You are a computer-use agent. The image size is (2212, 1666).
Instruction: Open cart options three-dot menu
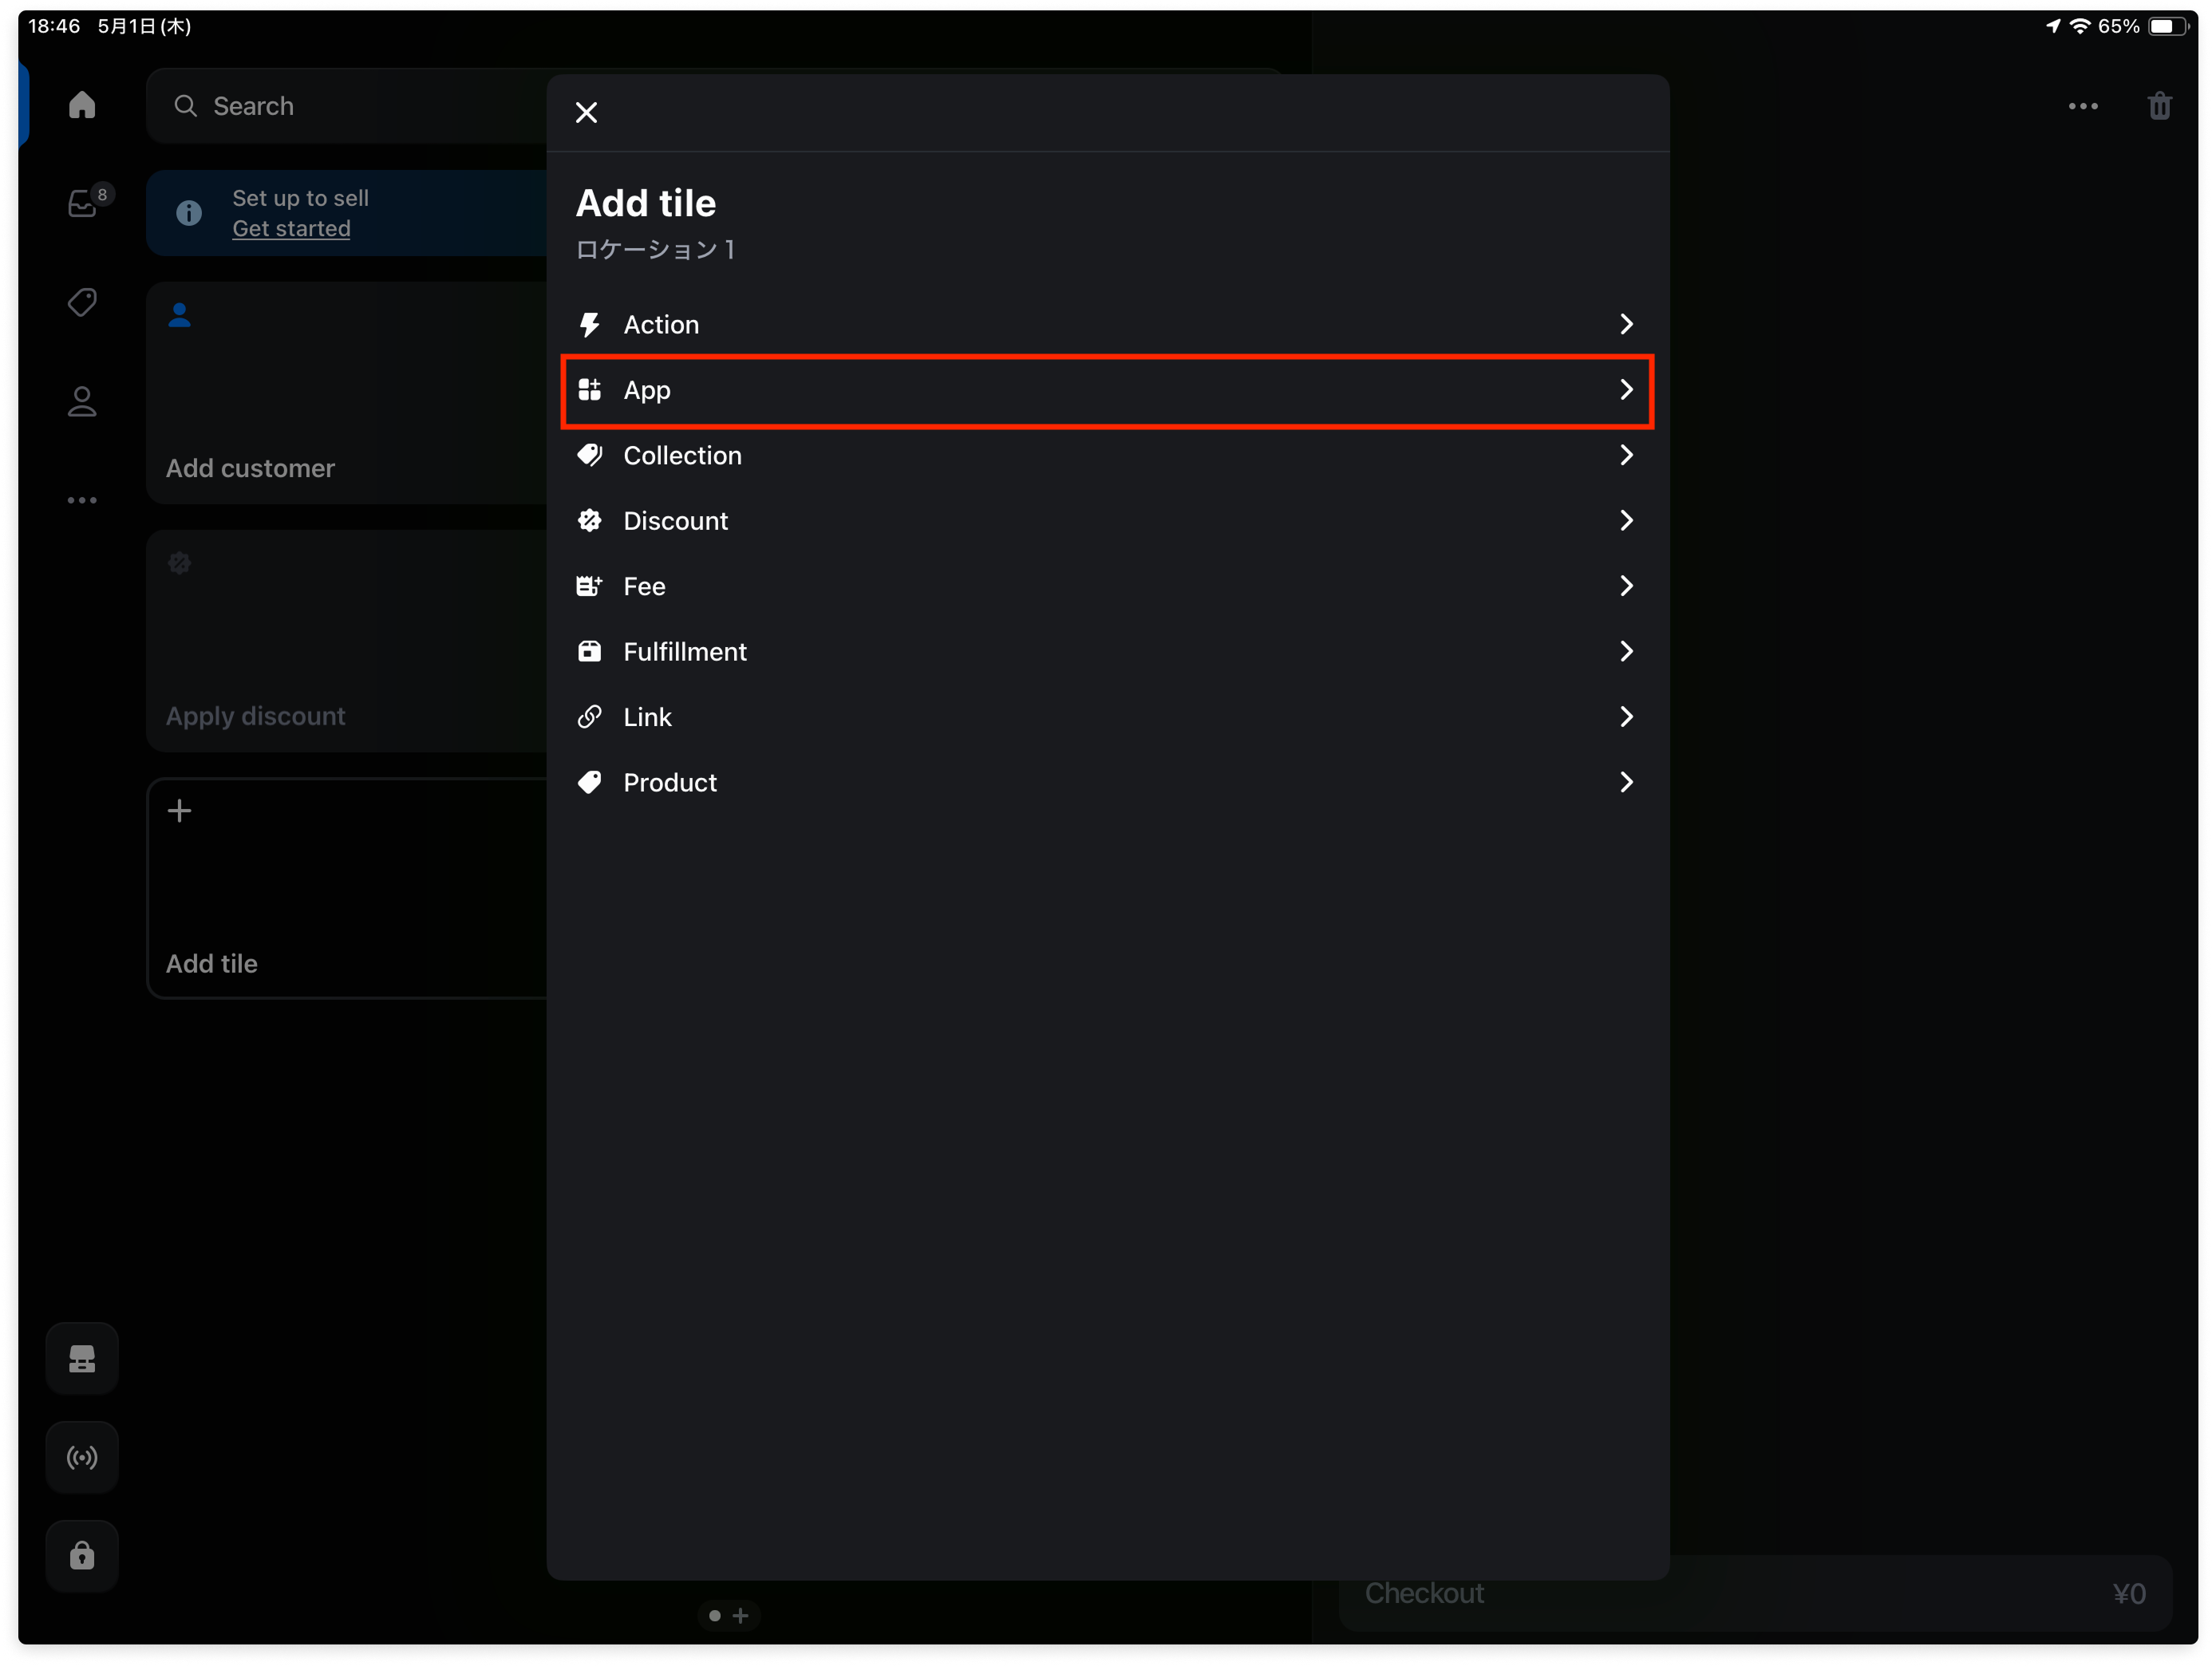[2084, 106]
